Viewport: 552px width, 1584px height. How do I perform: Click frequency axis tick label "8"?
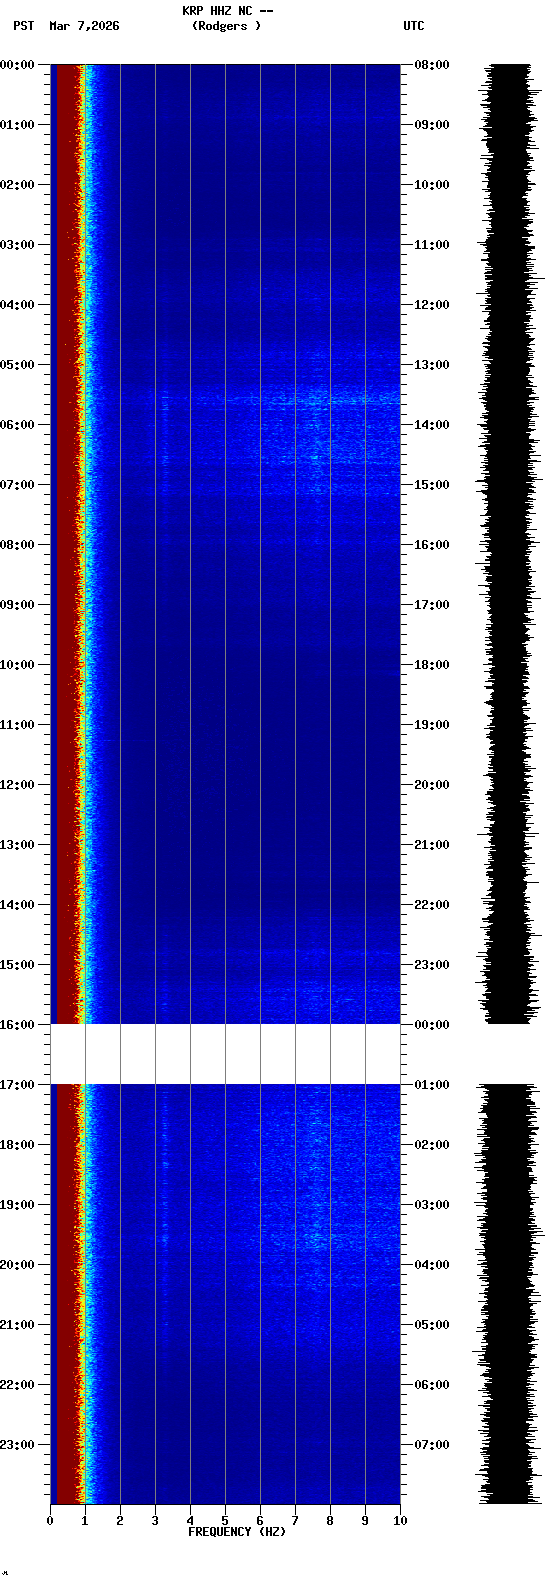[330, 1521]
